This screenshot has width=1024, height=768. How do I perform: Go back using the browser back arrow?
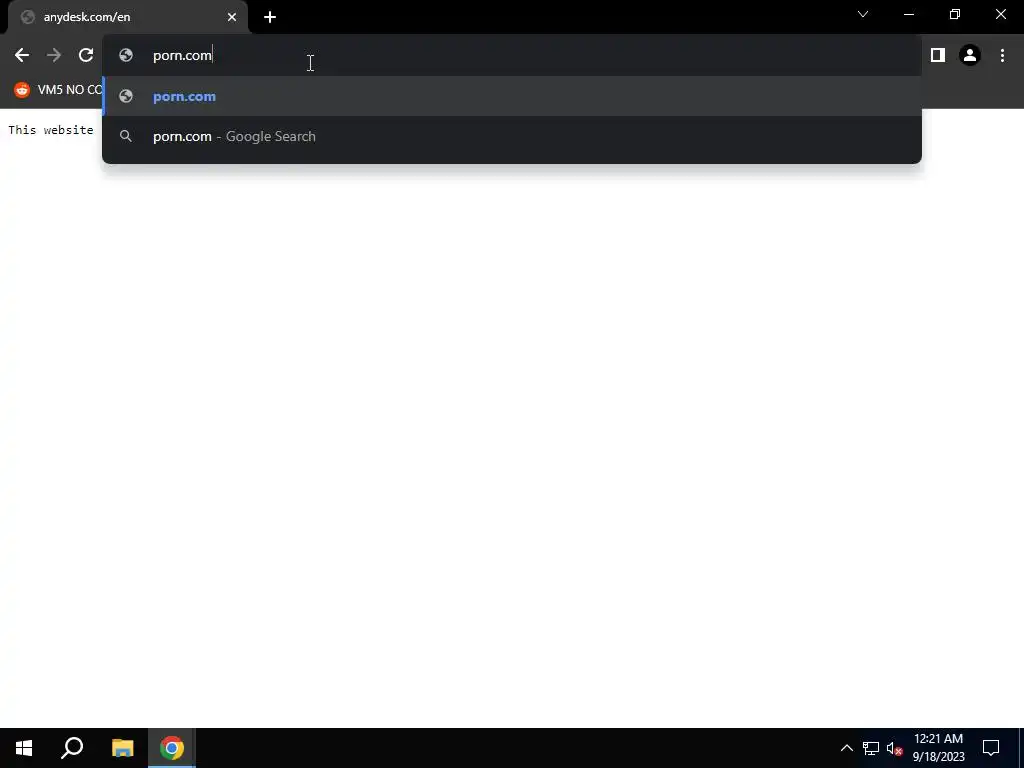22,56
